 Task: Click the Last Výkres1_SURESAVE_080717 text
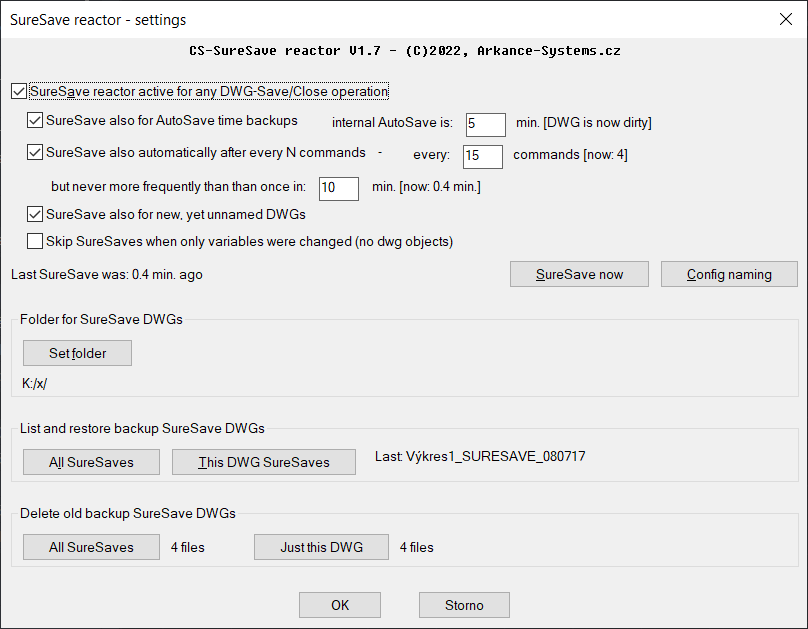pyautogui.click(x=480, y=456)
